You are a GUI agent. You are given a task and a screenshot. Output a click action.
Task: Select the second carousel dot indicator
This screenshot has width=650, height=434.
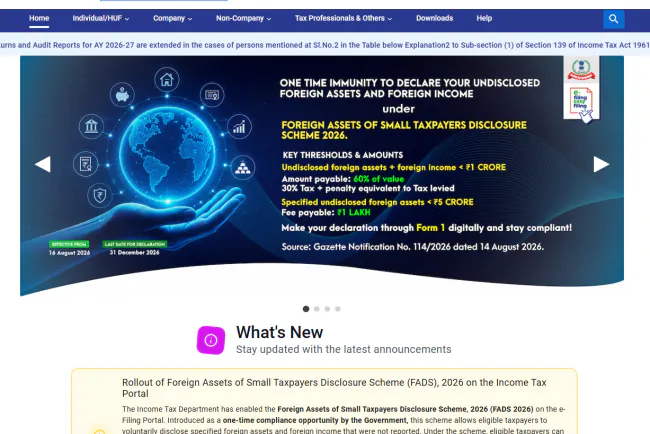(x=317, y=309)
